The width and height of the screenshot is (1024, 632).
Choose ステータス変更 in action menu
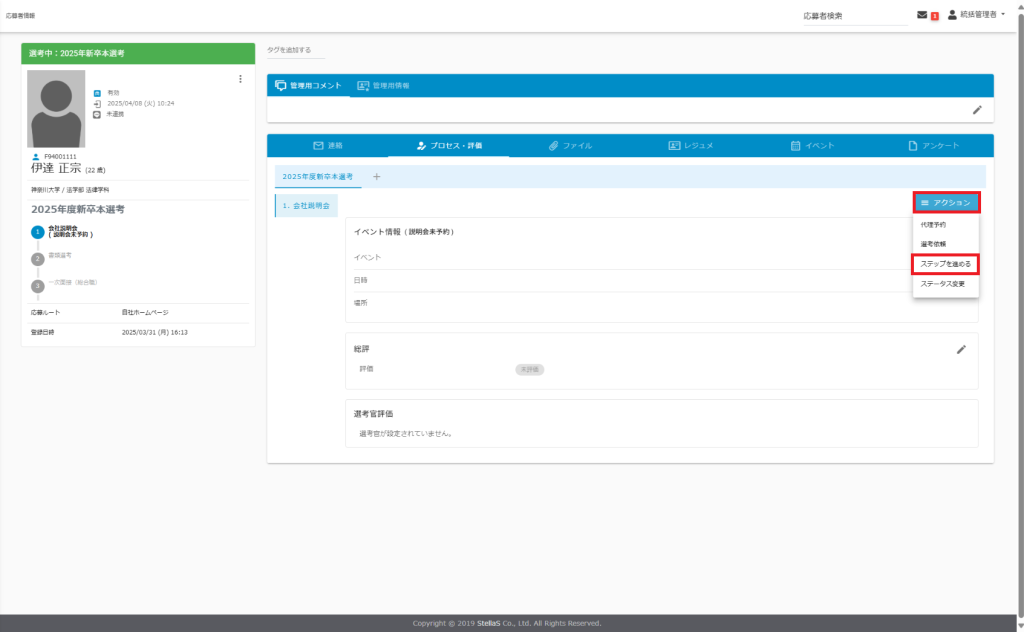[x=942, y=284]
